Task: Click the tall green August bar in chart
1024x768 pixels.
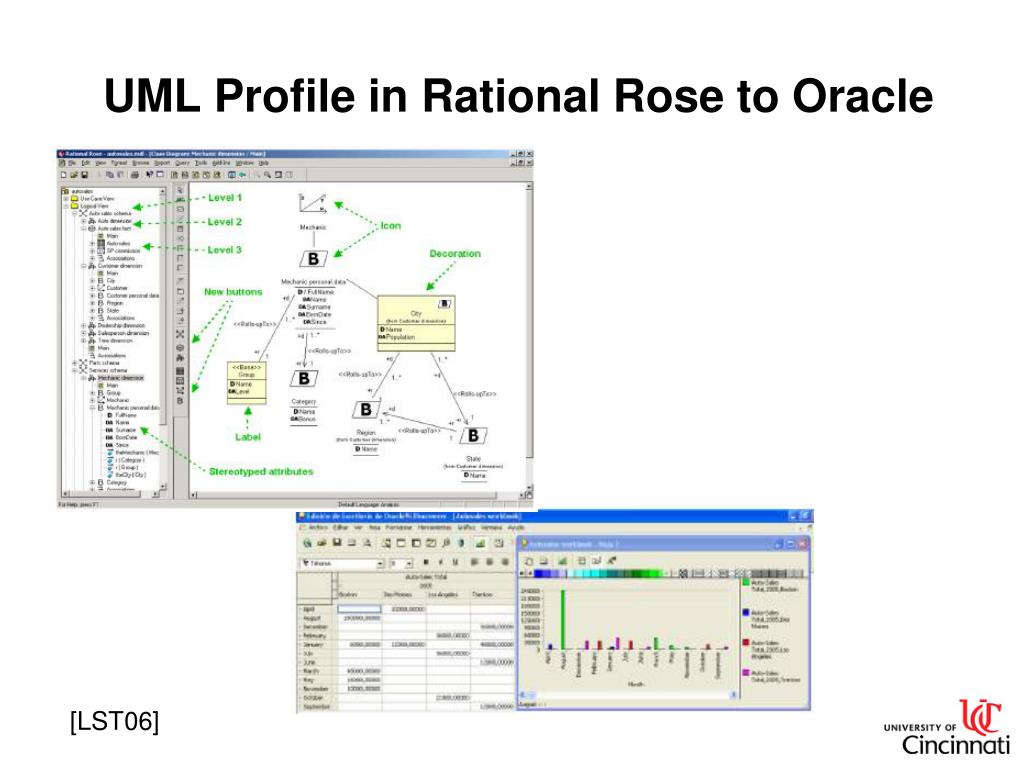Action: 563,619
